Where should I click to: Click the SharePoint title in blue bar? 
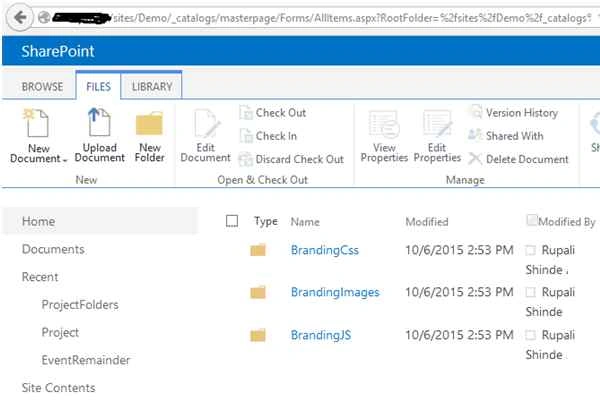pyautogui.click(x=58, y=51)
